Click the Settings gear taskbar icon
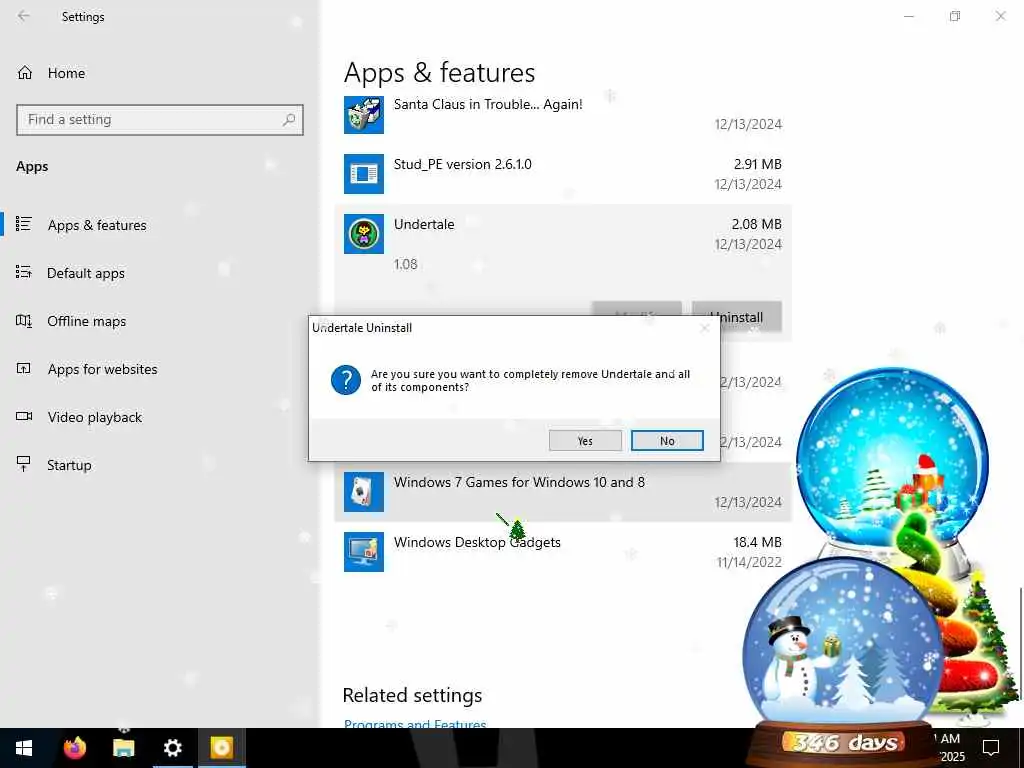Image resolution: width=1024 pixels, height=768 pixels. (x=172, y=748)
